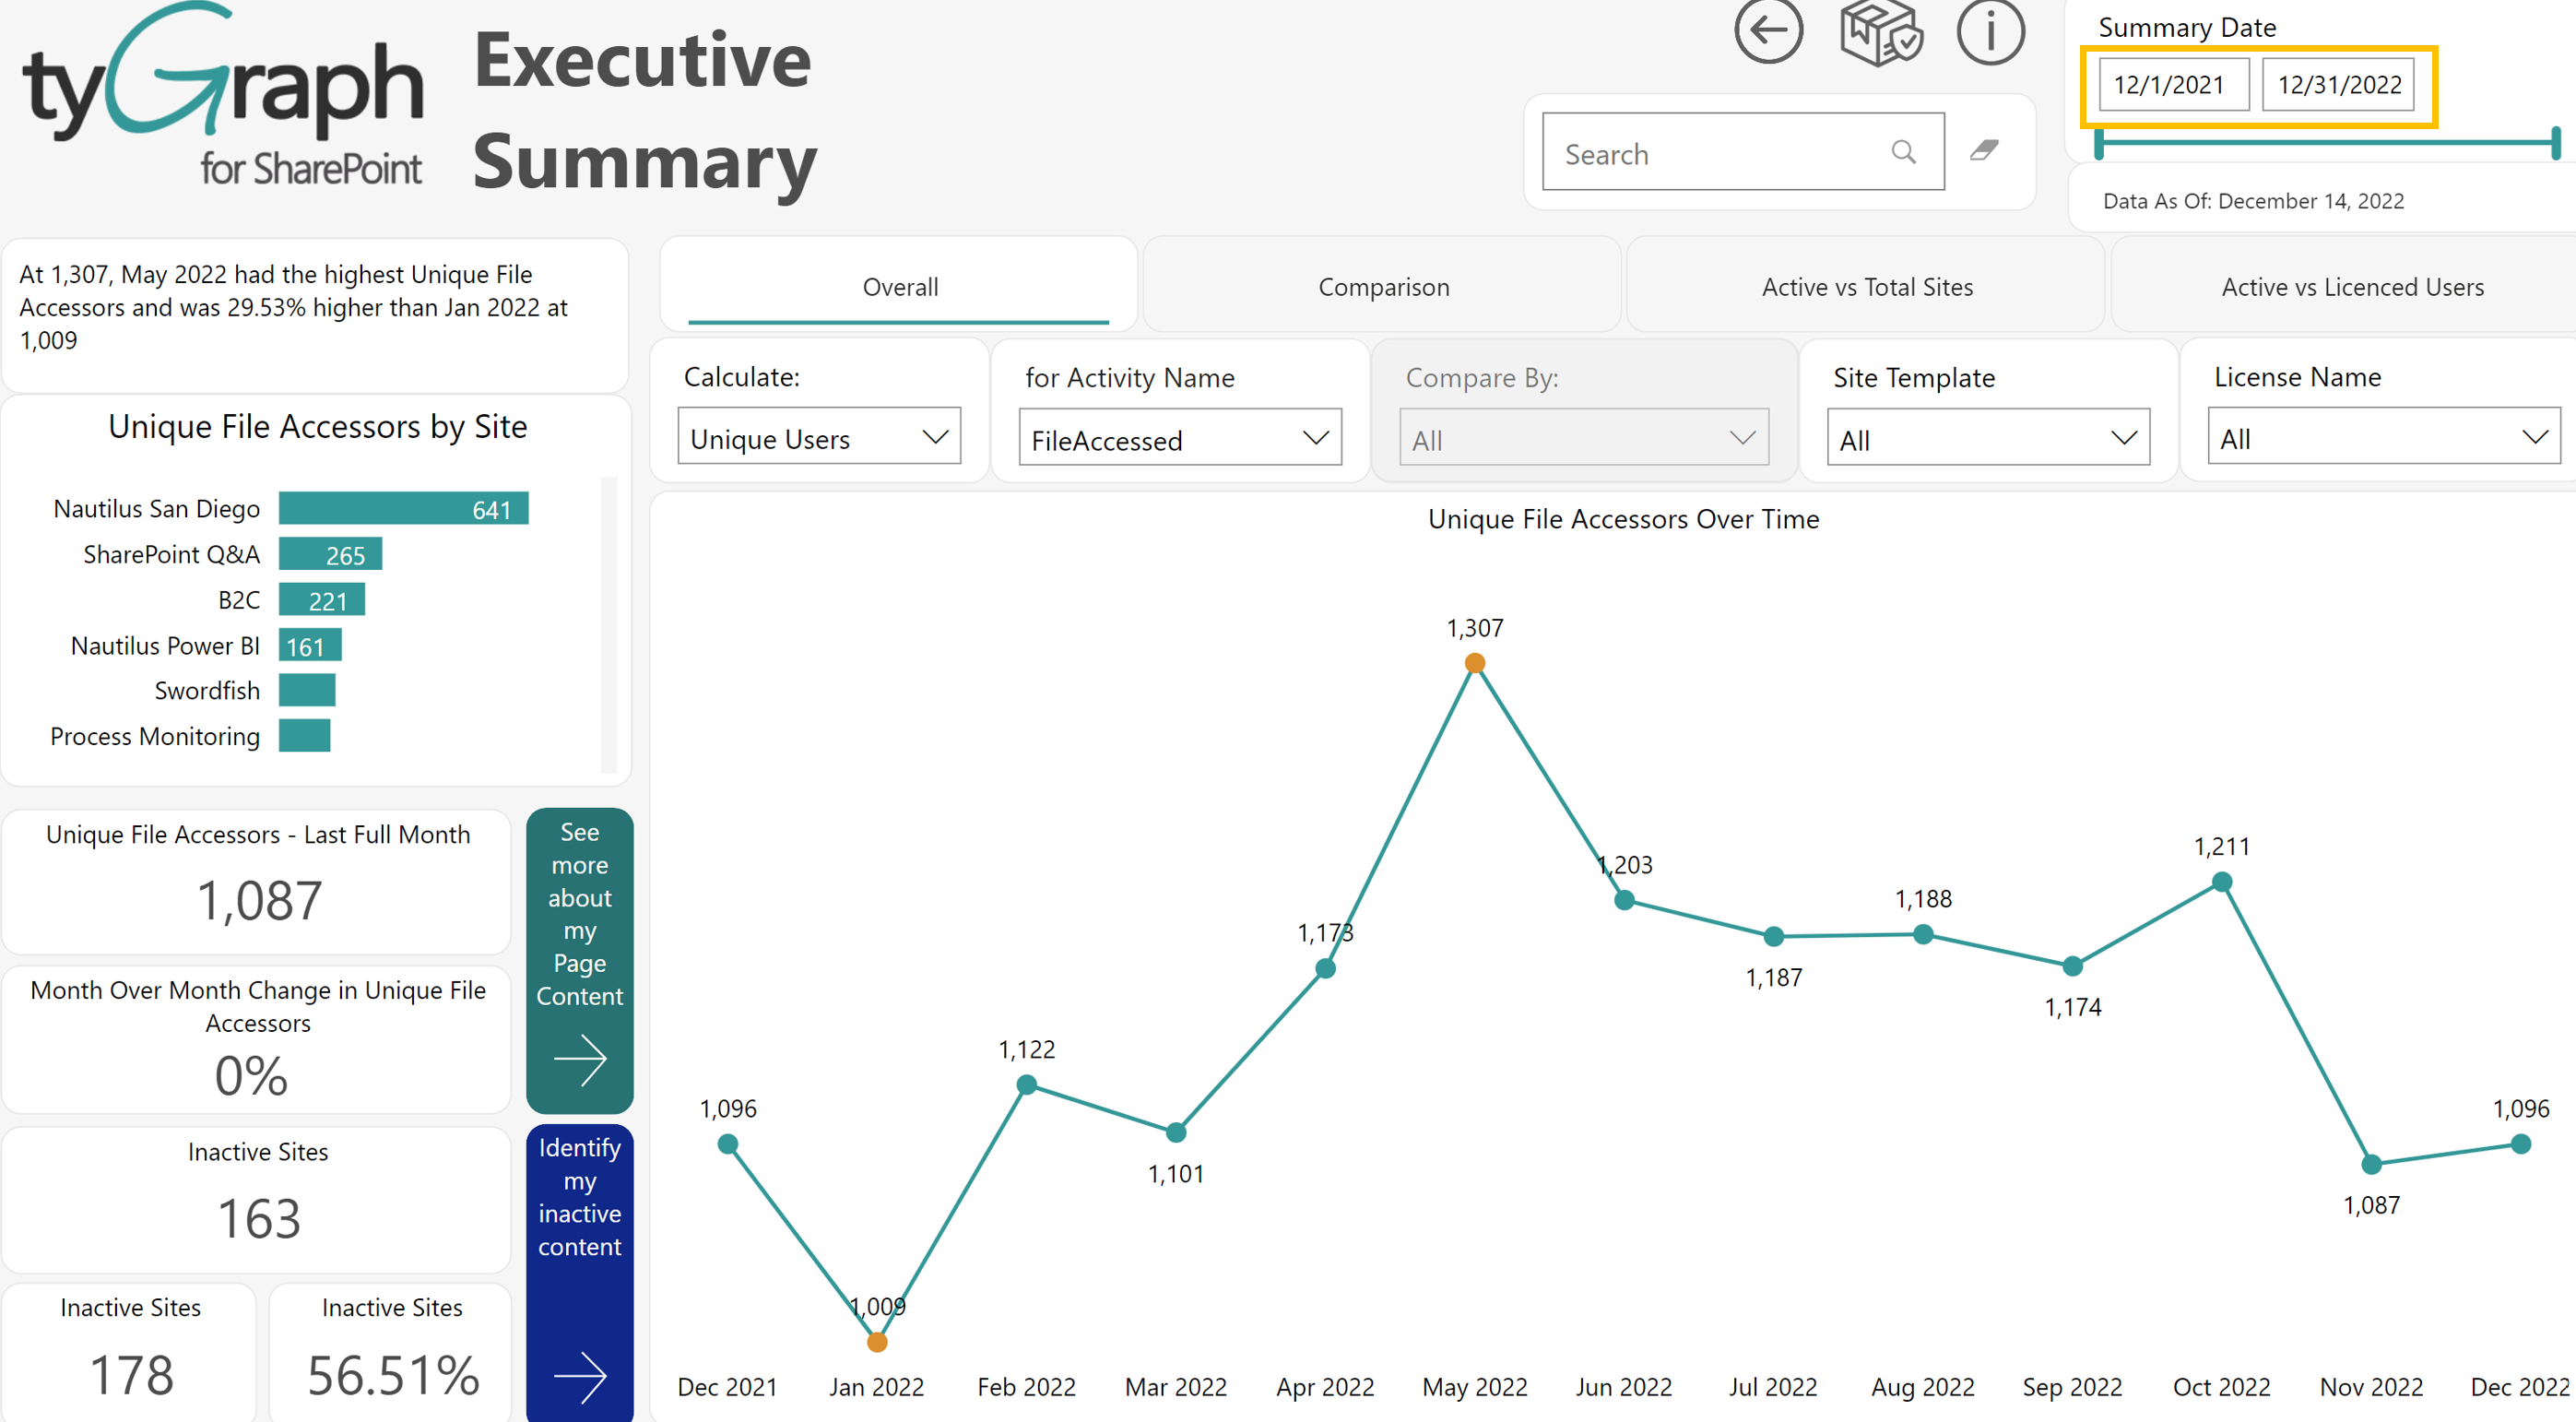2576x1422 pixels.
Task: Click the May 2022 peak data point
Action: (1474, 663)
